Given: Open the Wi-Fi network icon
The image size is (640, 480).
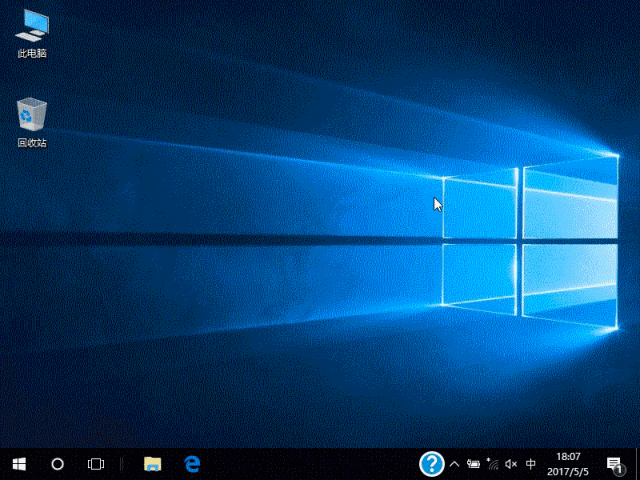Looking at the screenshot, I should tap(493, 464).
